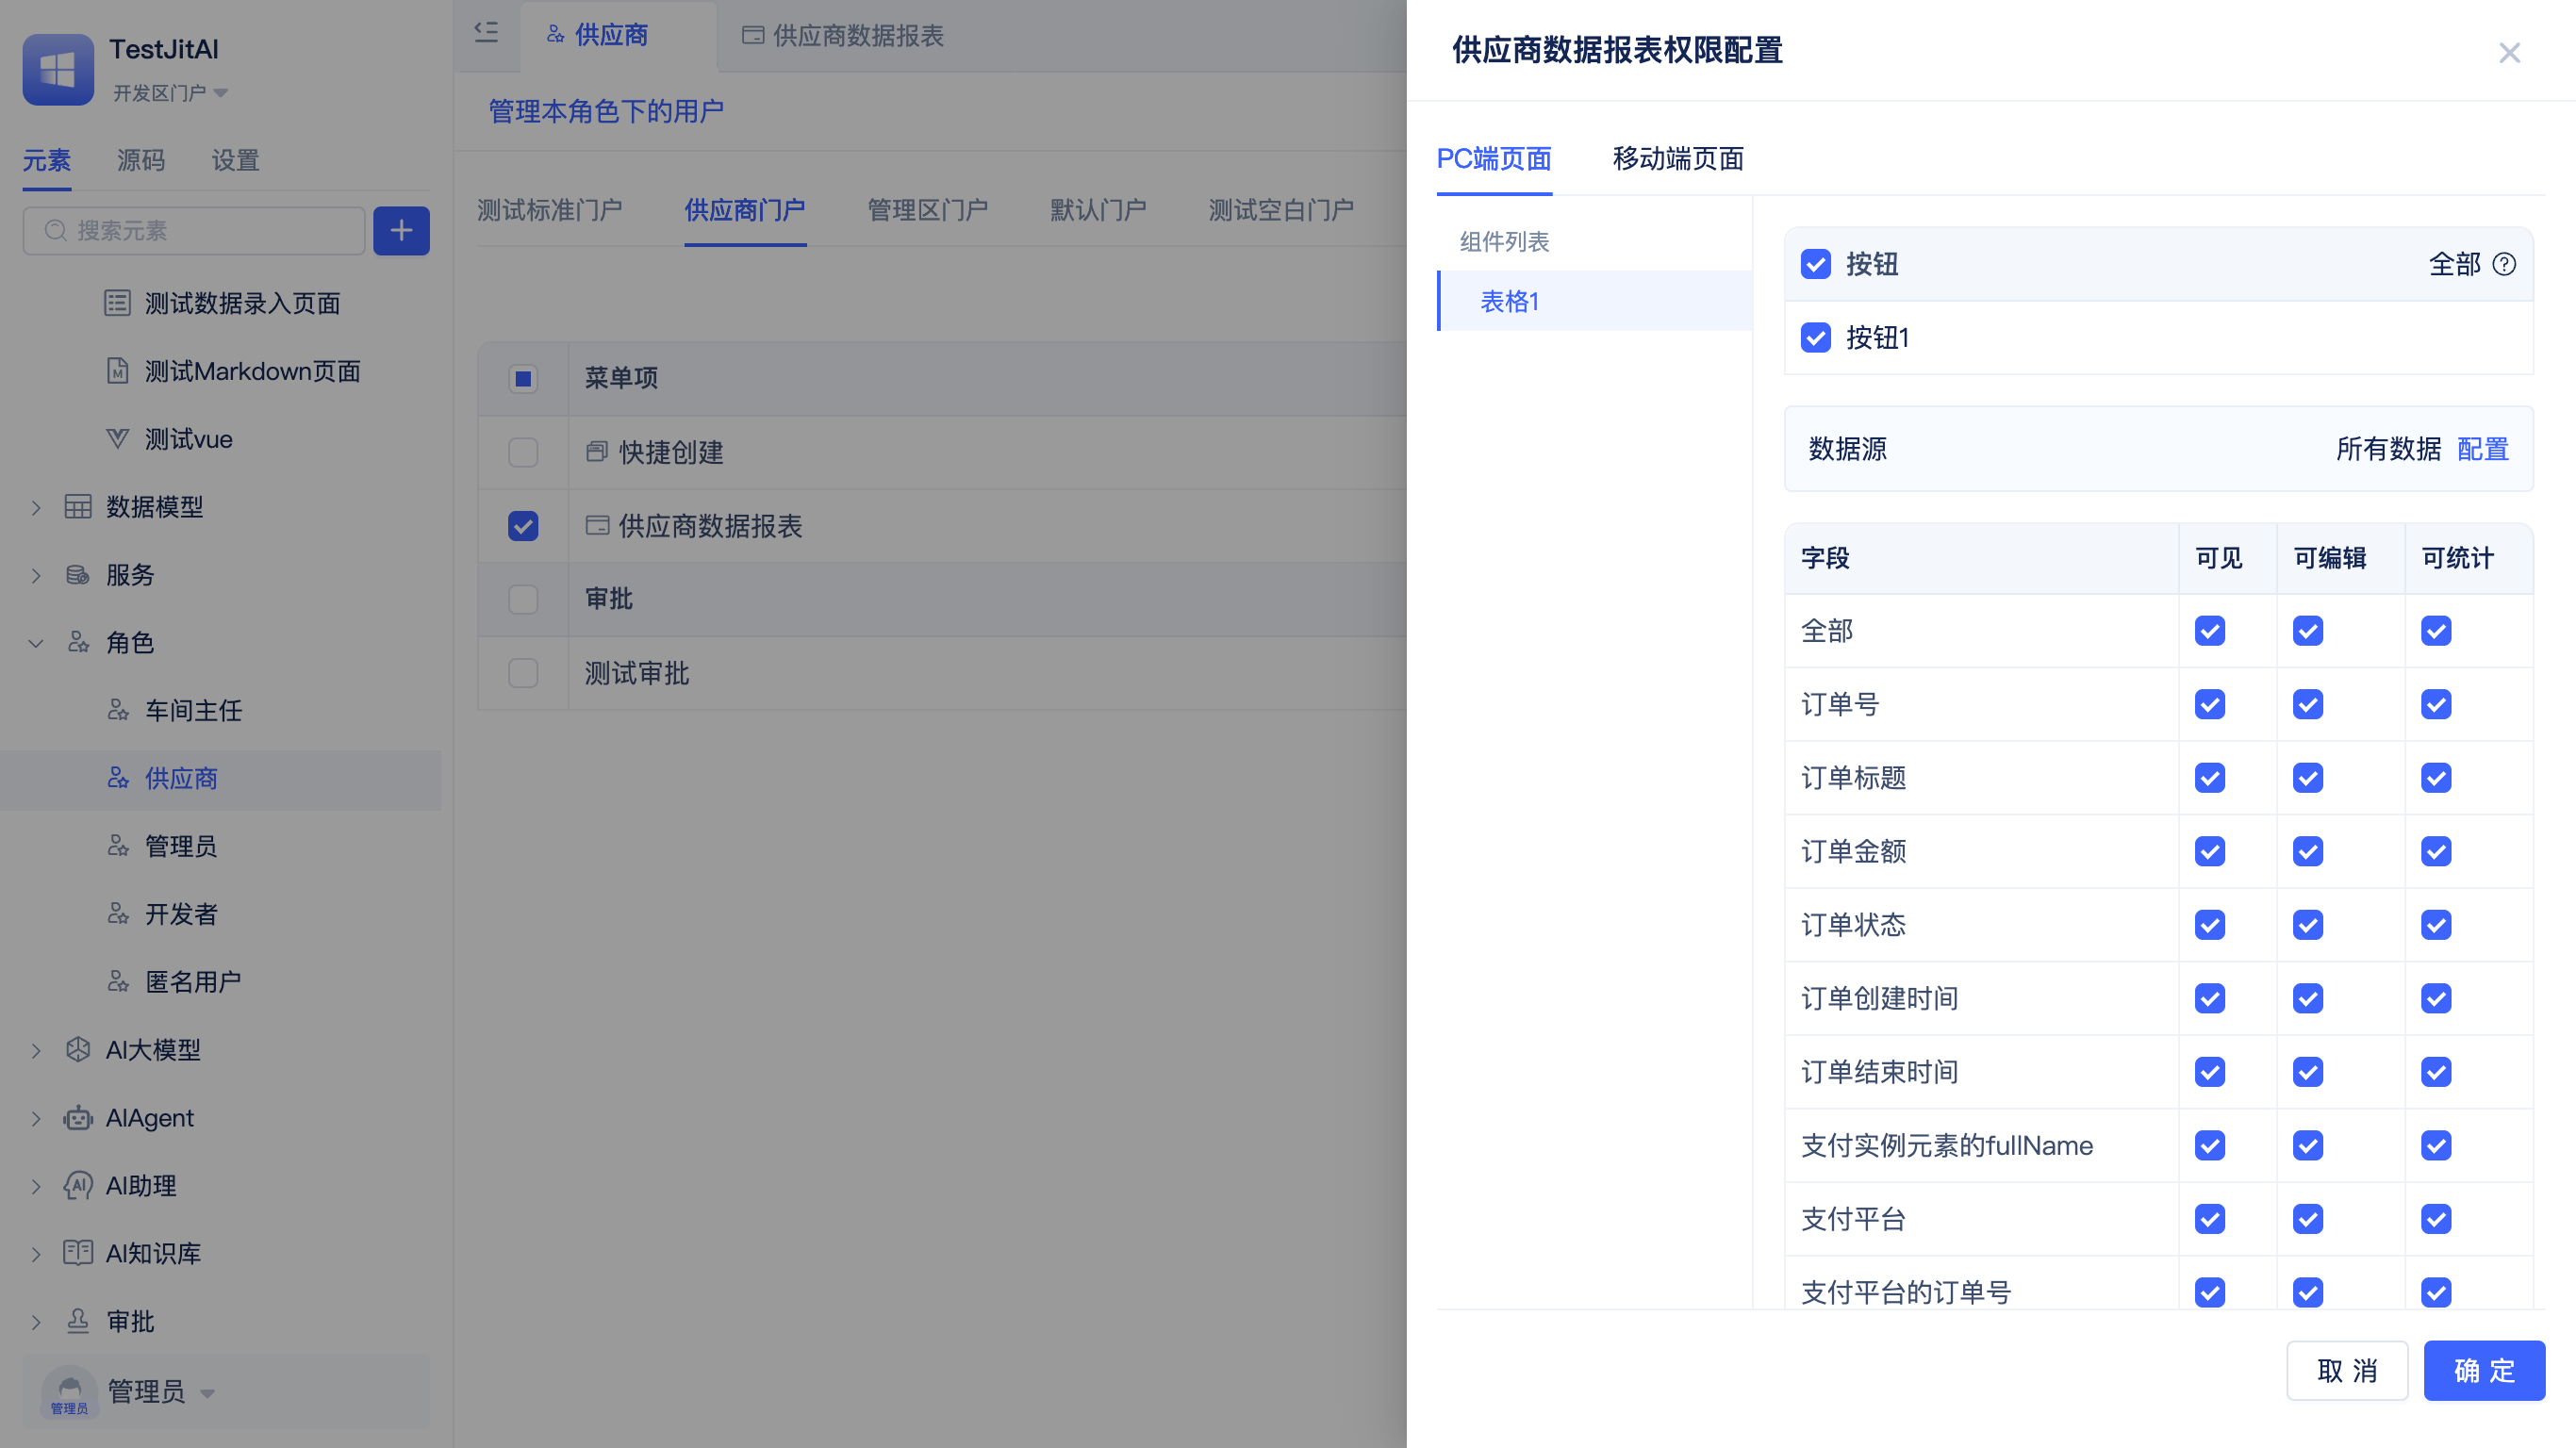Click the 管理员 role icon in tree
Image resolution: width=2576 pixels, height=1448 pixels.
coord(118,846)
